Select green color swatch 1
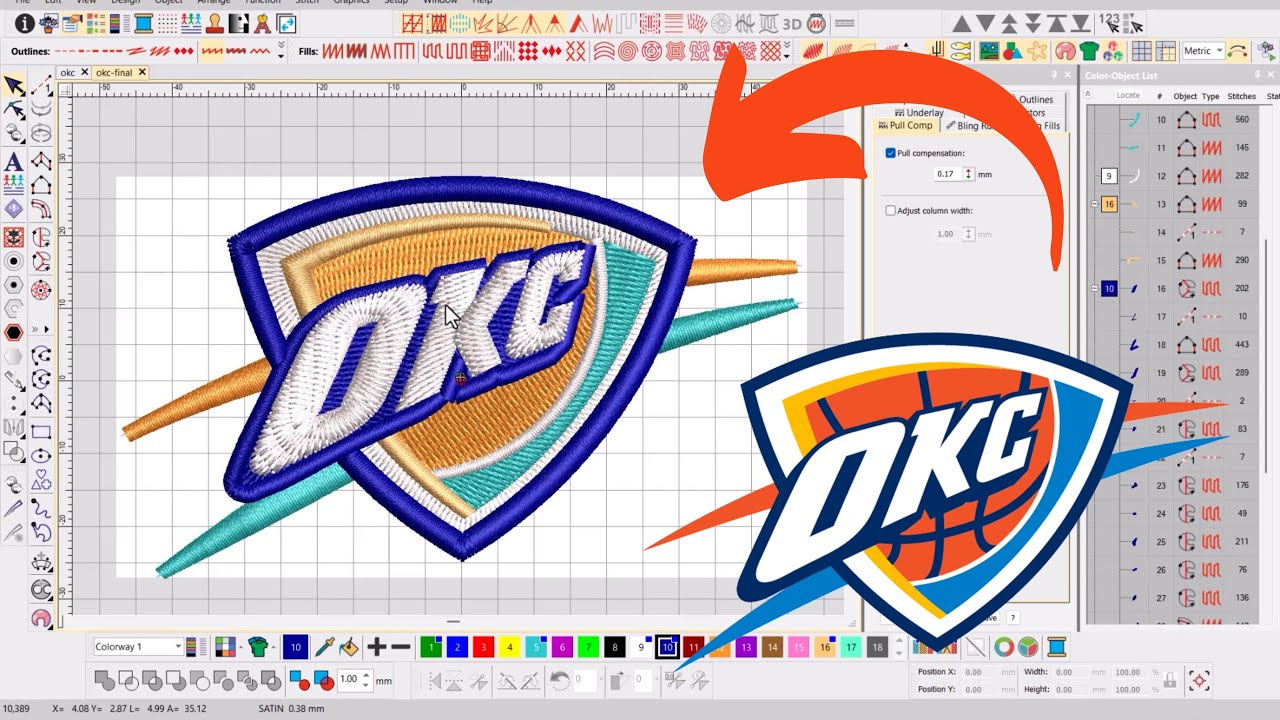Screen dimensions: 1280x720 click(x=431, y=647)
